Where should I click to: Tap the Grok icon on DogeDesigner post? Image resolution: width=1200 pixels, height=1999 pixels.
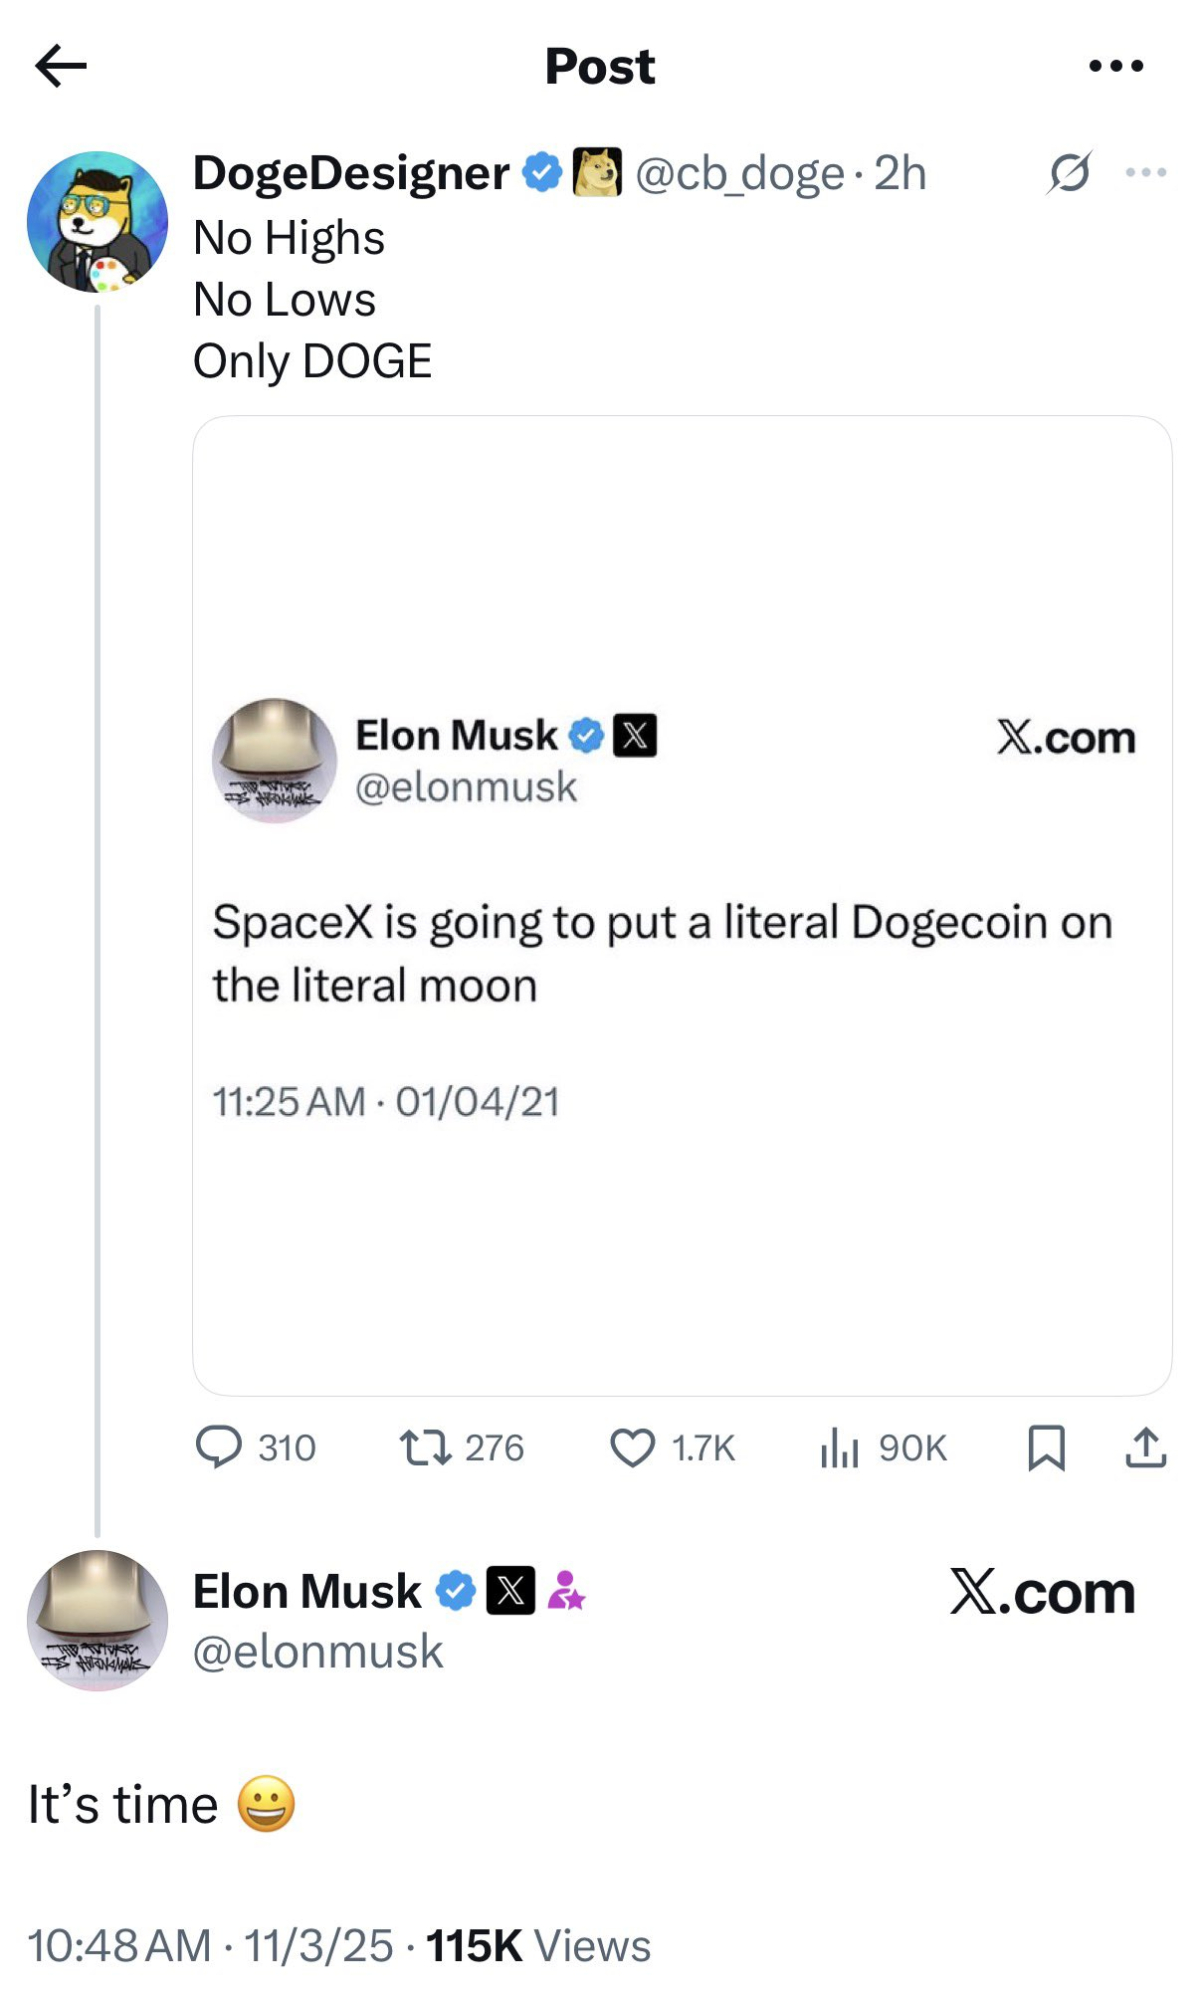click(1069, 173)
